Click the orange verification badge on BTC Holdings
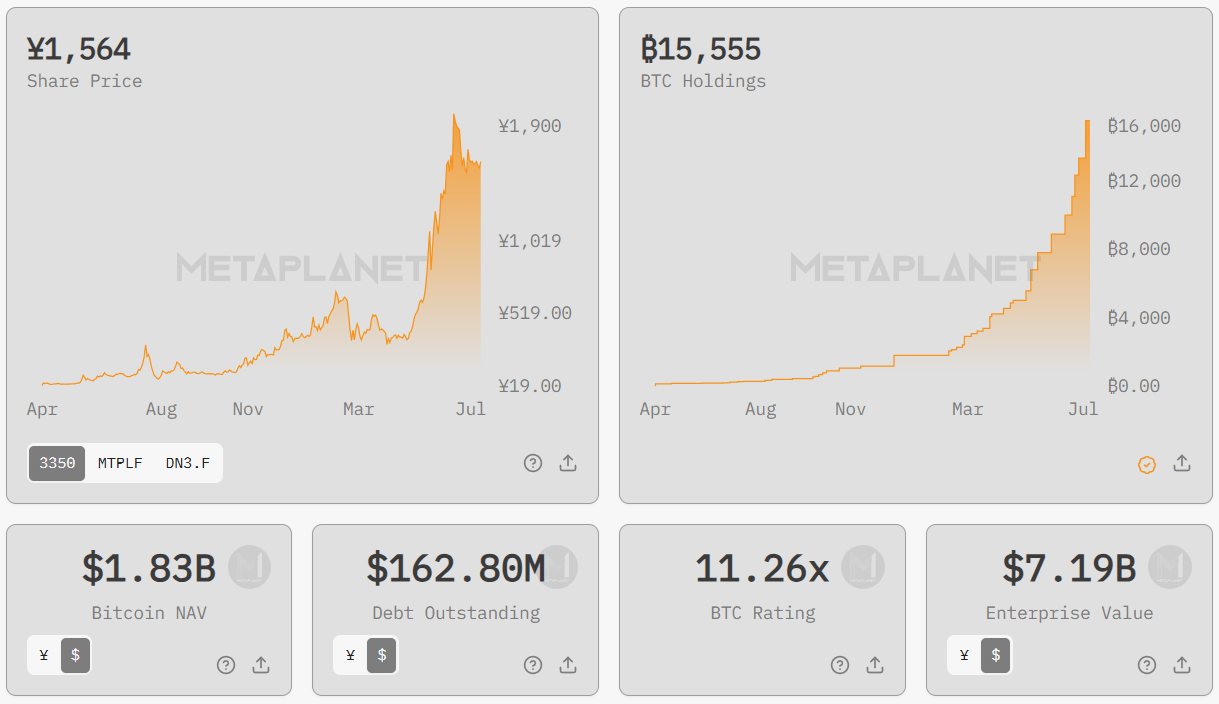The image size is (1219, 704). coord(1147,464)
